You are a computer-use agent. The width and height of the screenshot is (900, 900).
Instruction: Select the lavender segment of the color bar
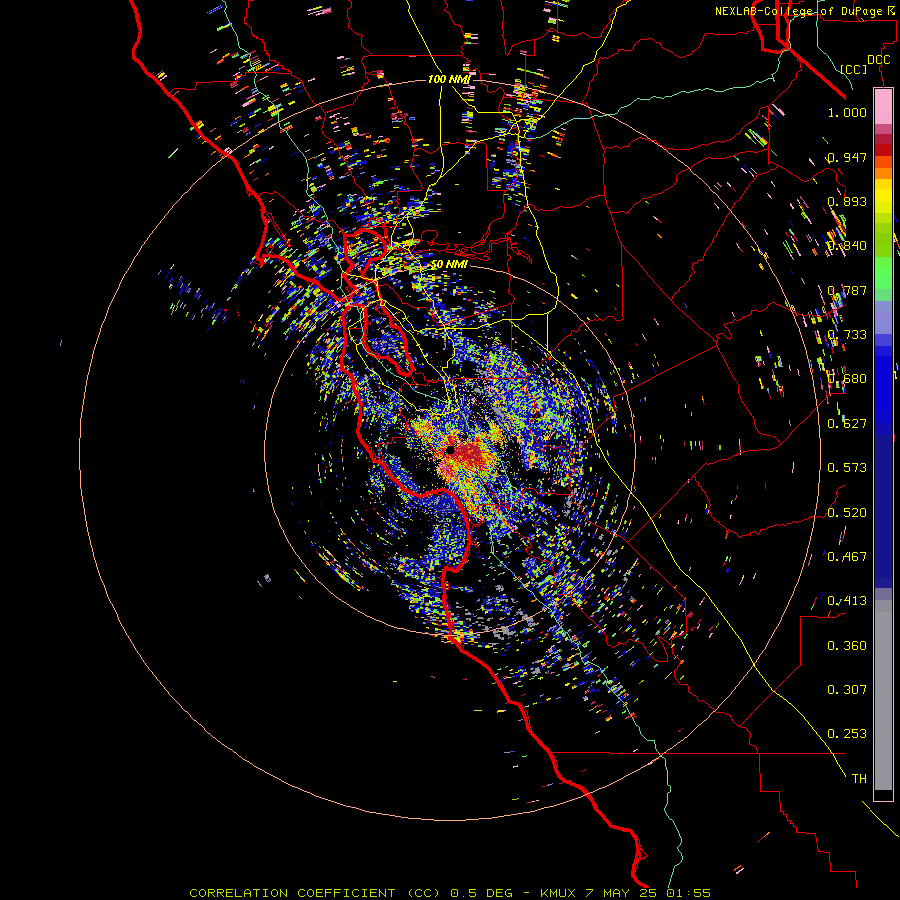(x=883, y=317)
